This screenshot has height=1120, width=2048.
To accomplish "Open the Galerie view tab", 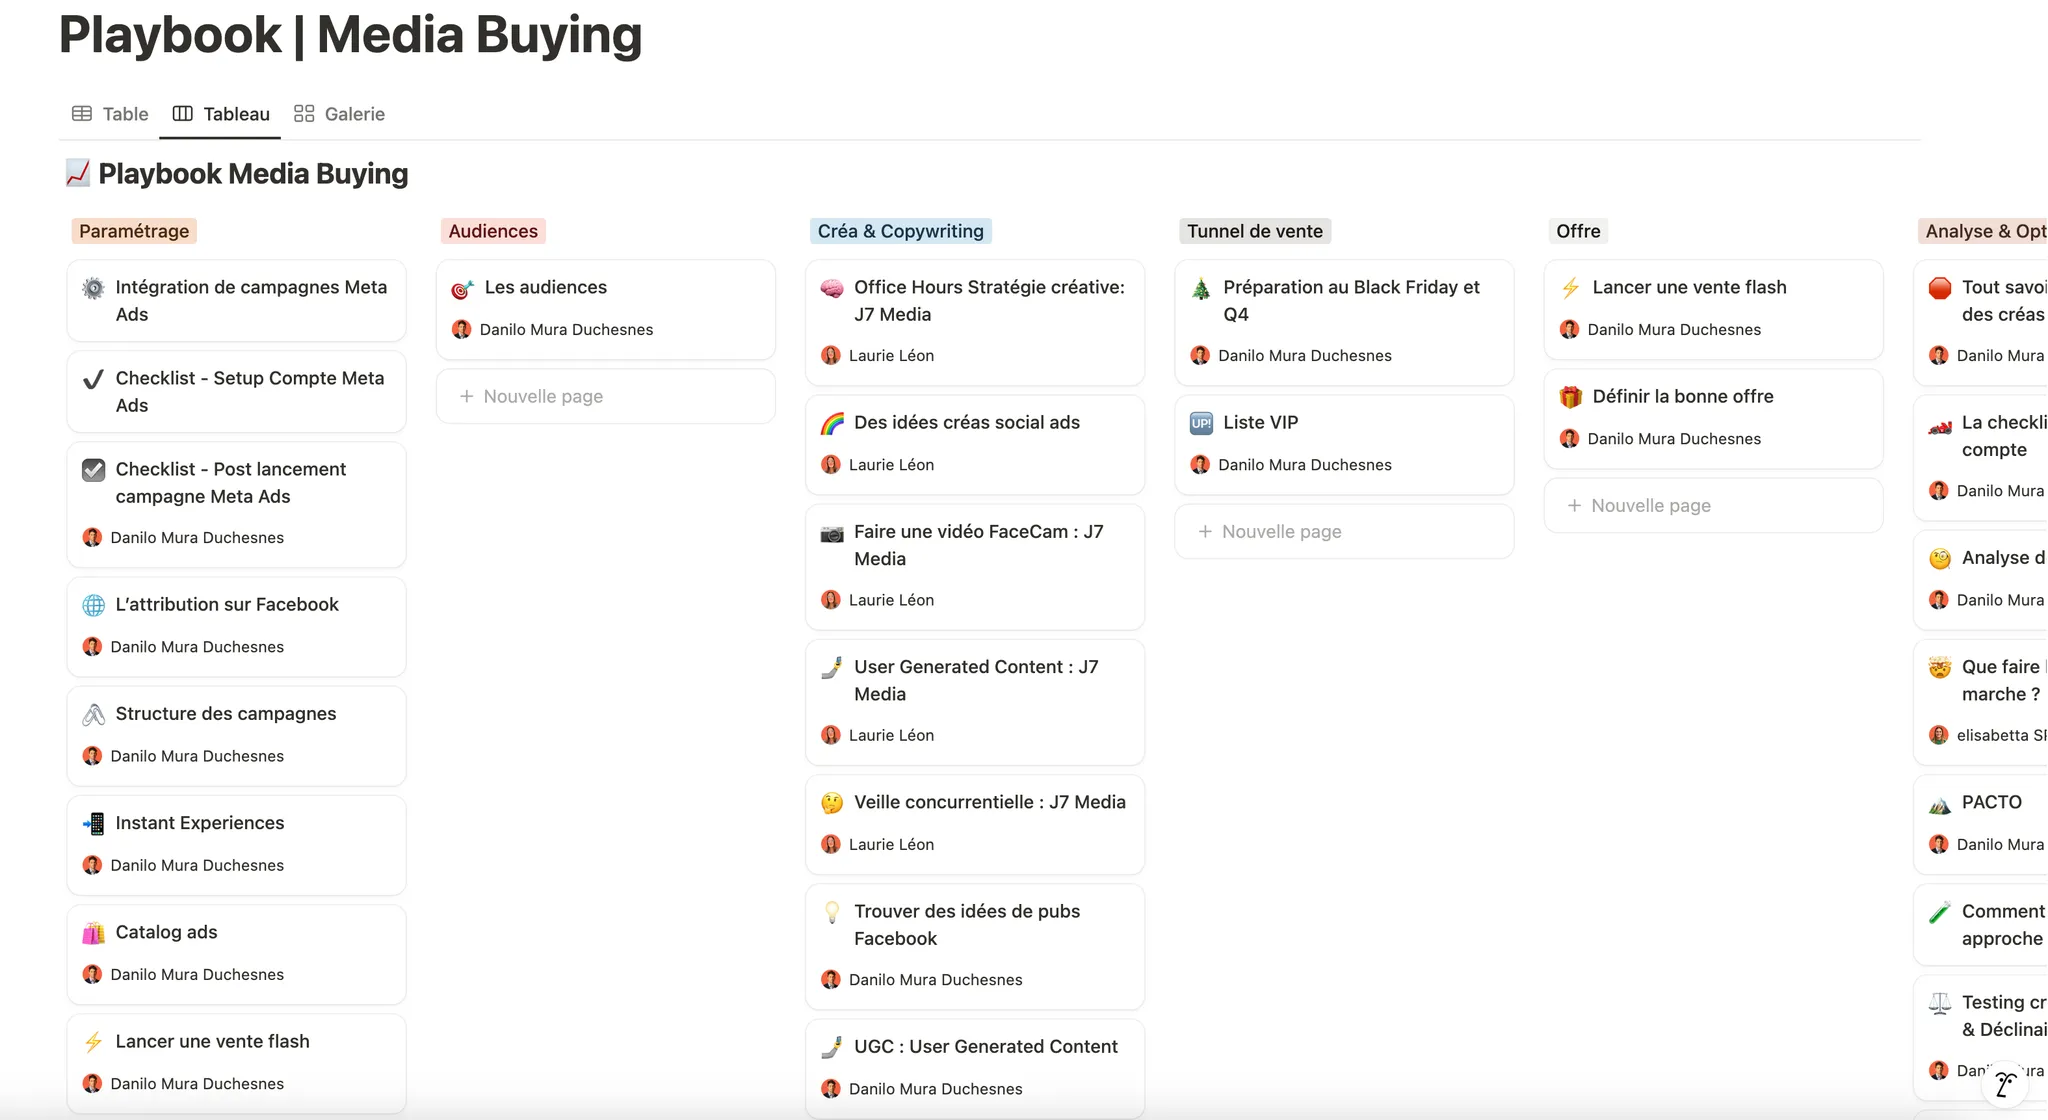I will pyautogui.click(x=339, y=114).
